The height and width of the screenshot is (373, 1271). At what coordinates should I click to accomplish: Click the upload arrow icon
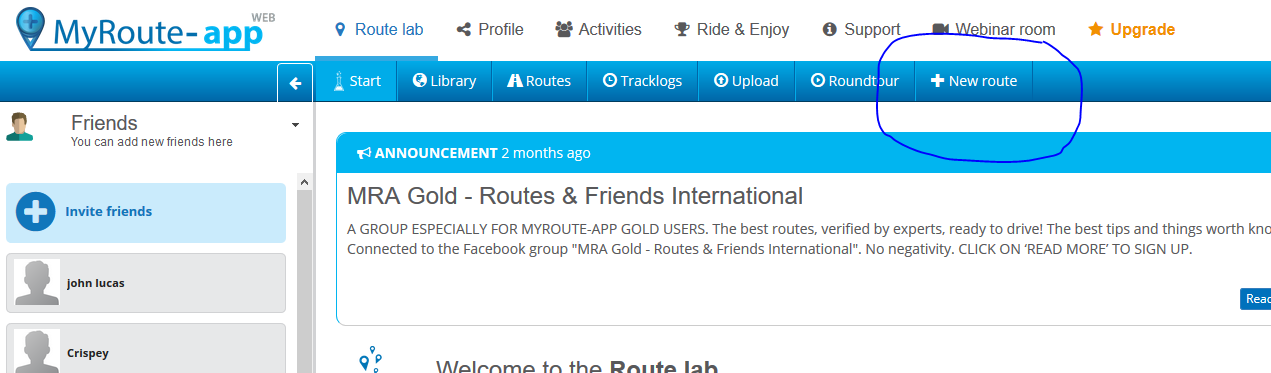[x=720, y=81]
